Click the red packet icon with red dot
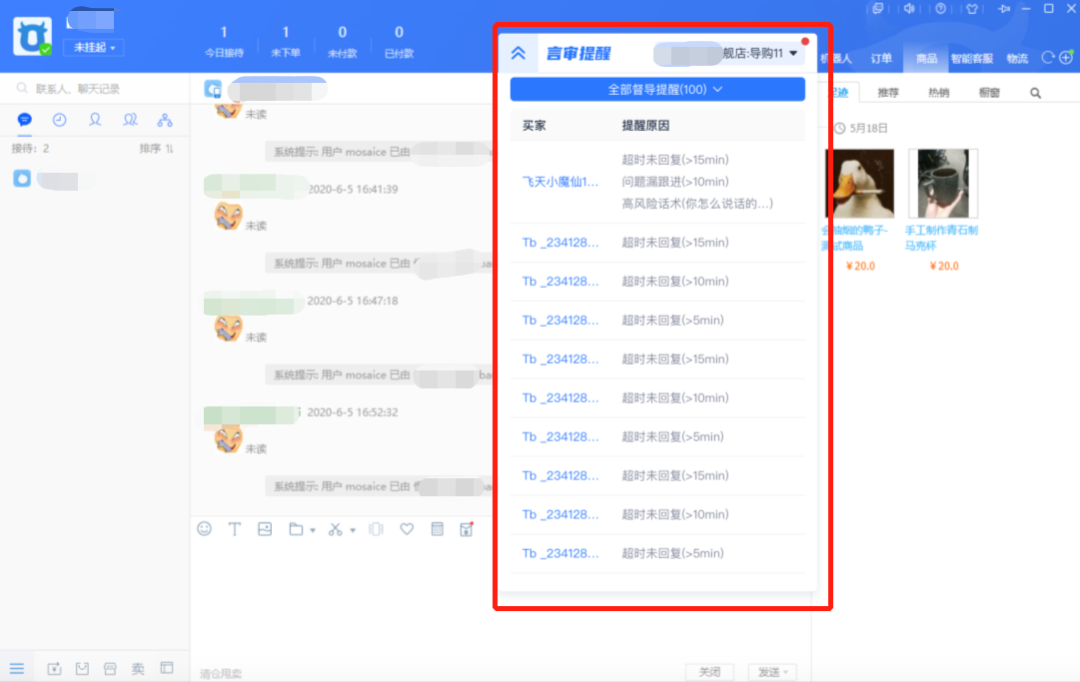 coord(466,529)
